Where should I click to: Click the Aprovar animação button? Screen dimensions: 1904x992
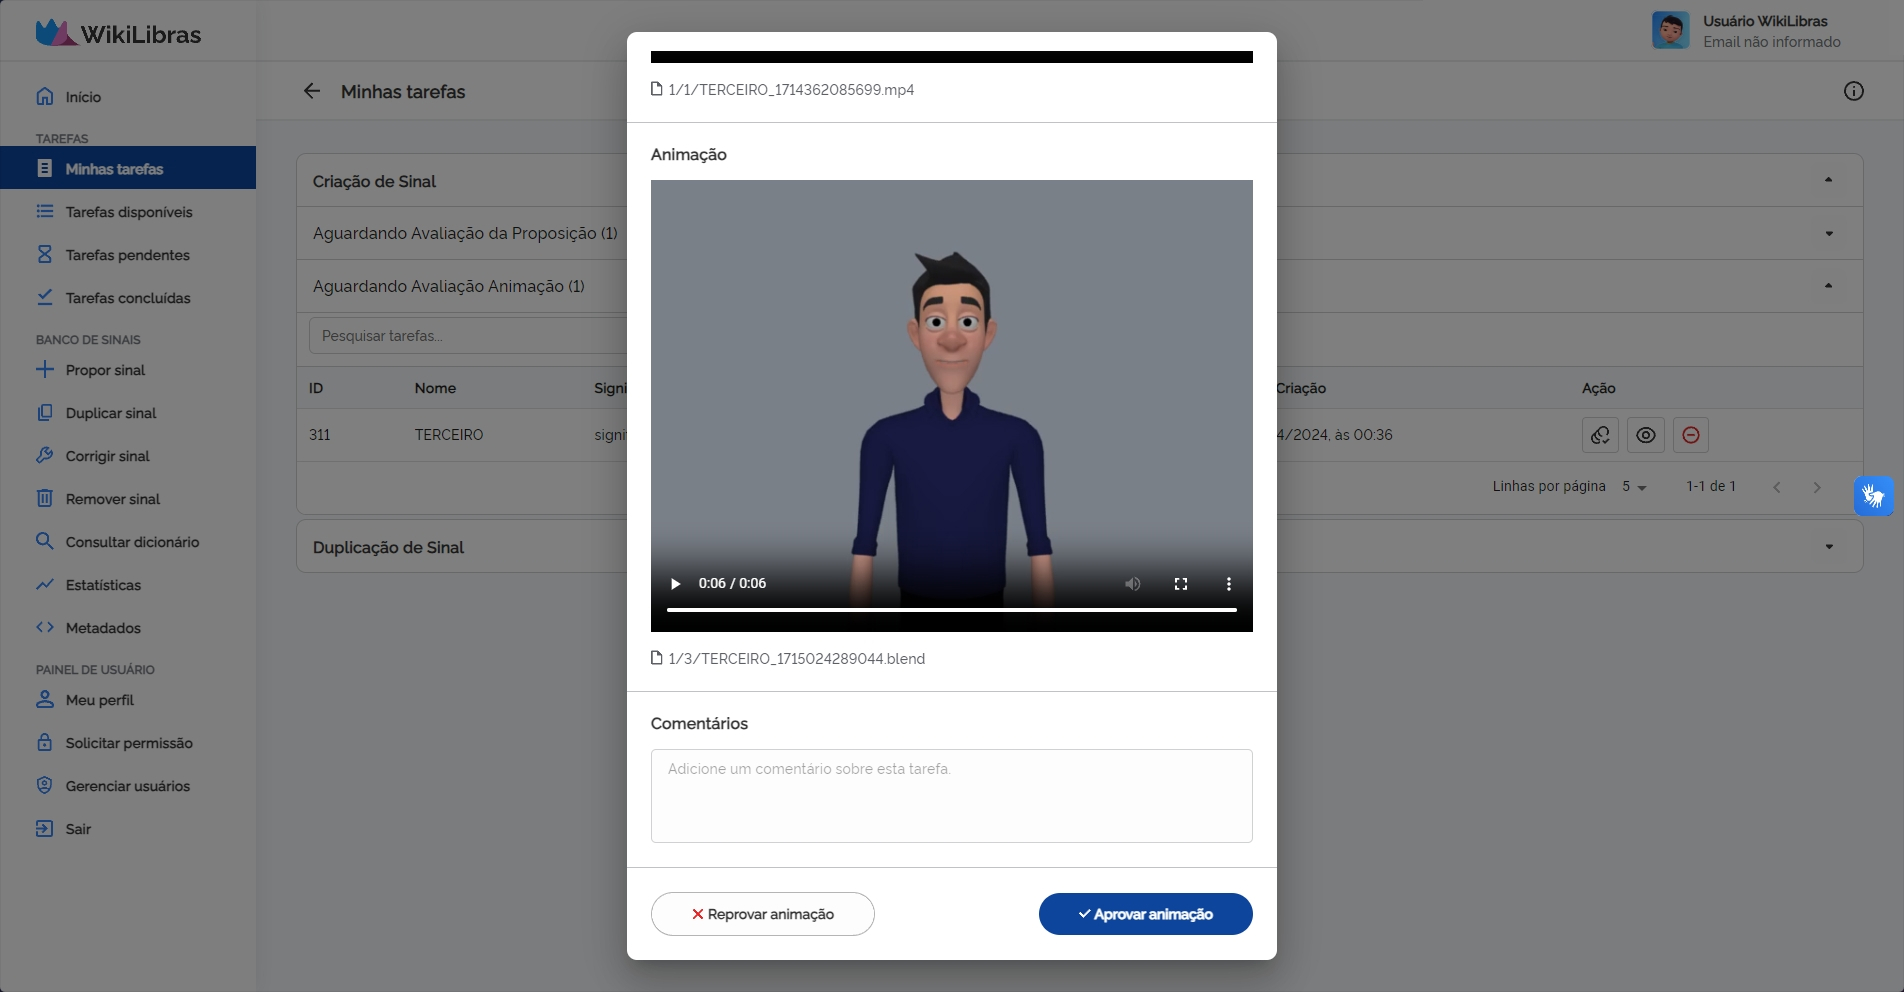(1144, 913)
